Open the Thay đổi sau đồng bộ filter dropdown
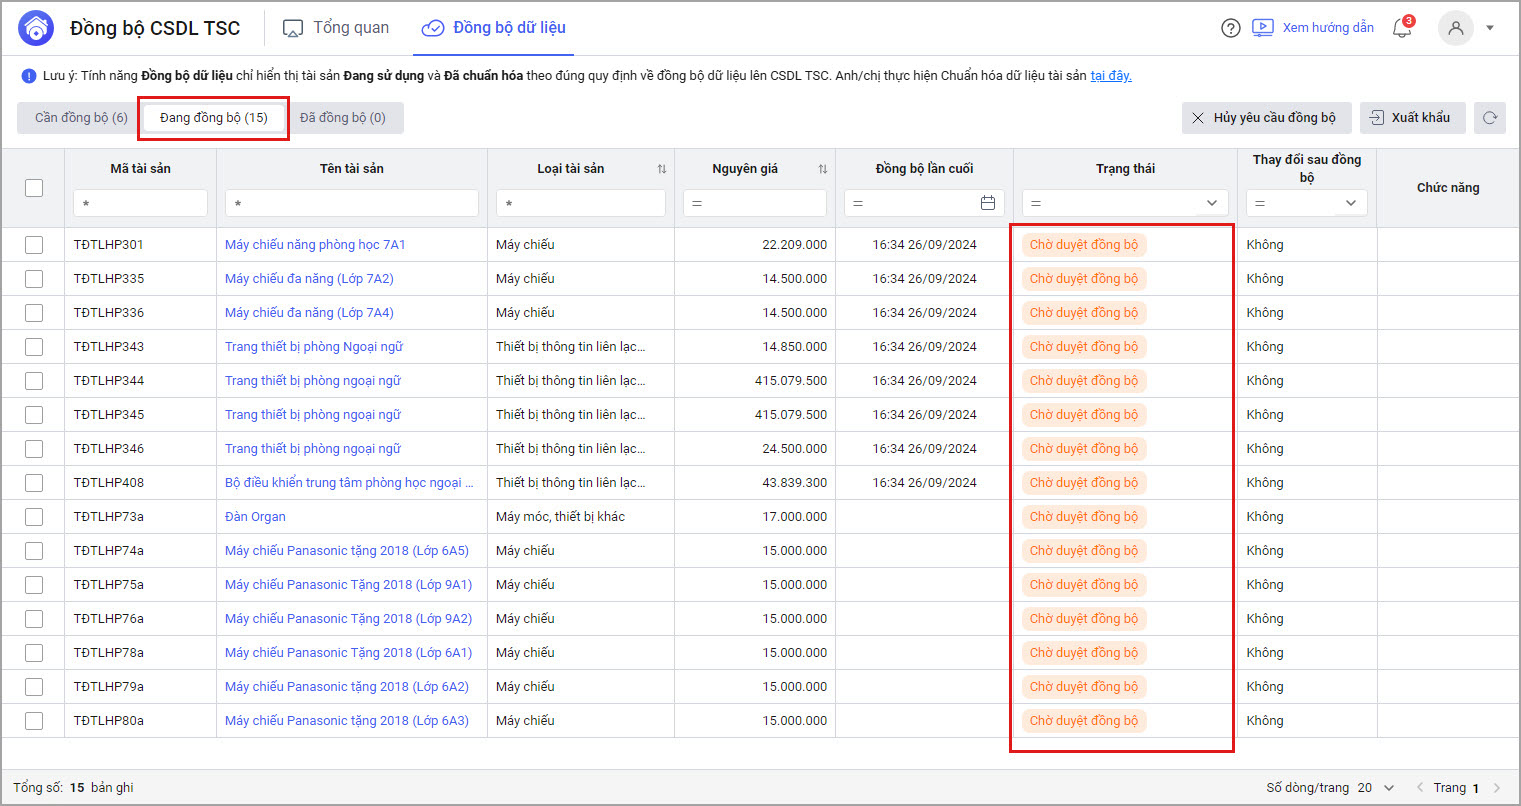This screenshot has width=1521, height=806. point(1350,203)
